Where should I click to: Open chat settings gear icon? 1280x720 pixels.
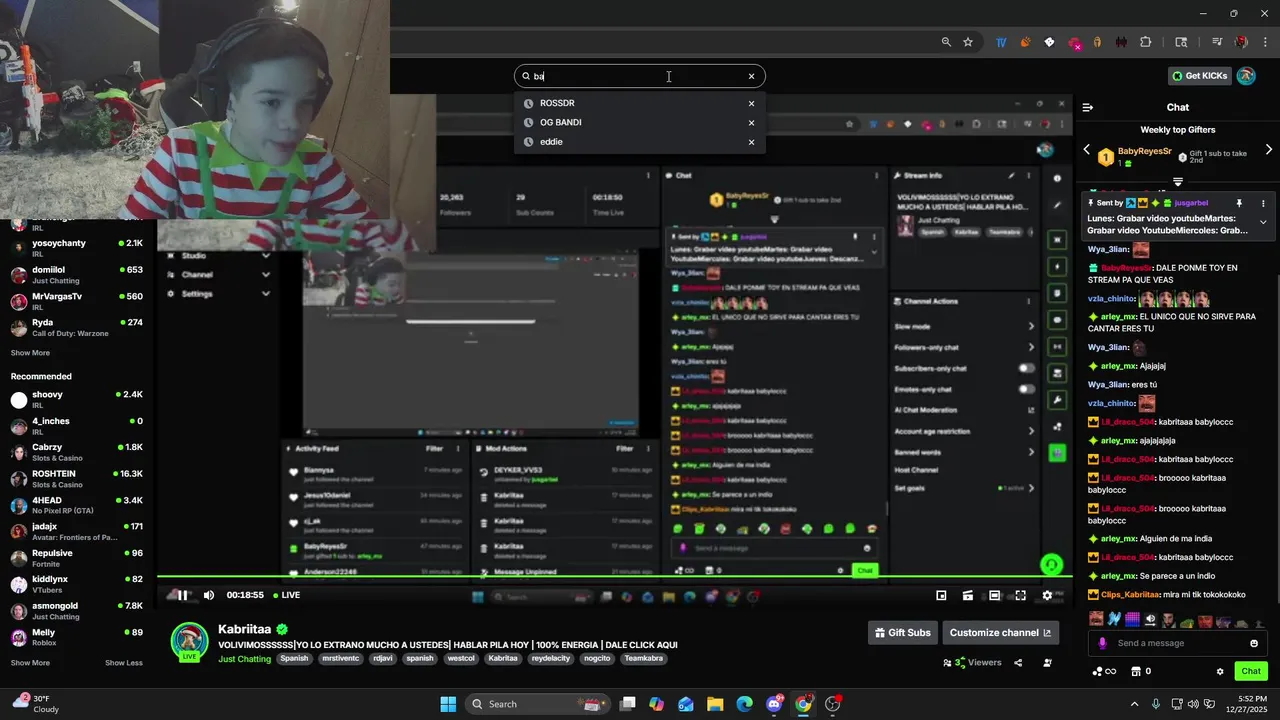tap(1220, 671)
